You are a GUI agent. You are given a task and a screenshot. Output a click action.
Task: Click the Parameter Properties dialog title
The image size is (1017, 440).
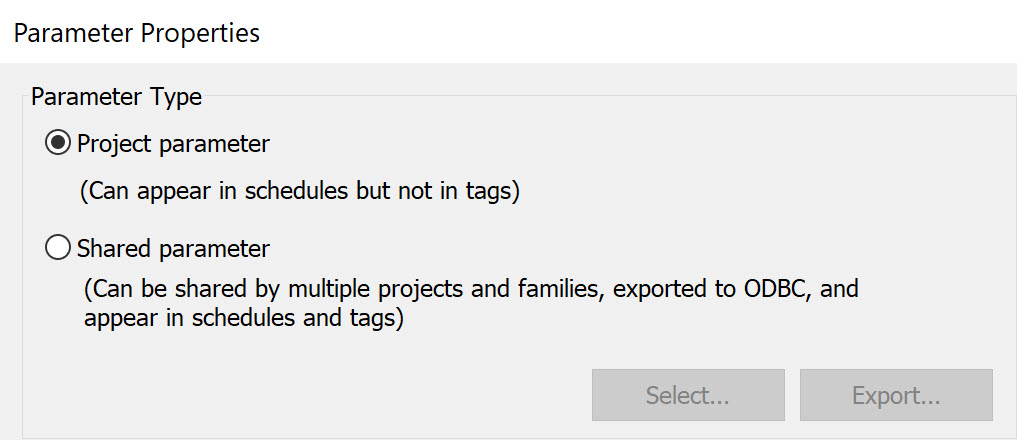click(136, 33)
